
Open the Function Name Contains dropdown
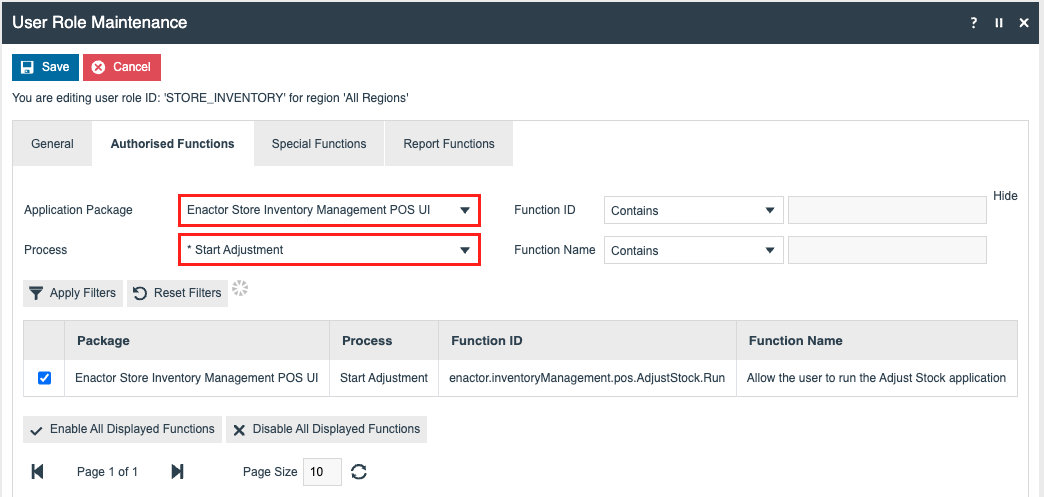coord(693,251)
